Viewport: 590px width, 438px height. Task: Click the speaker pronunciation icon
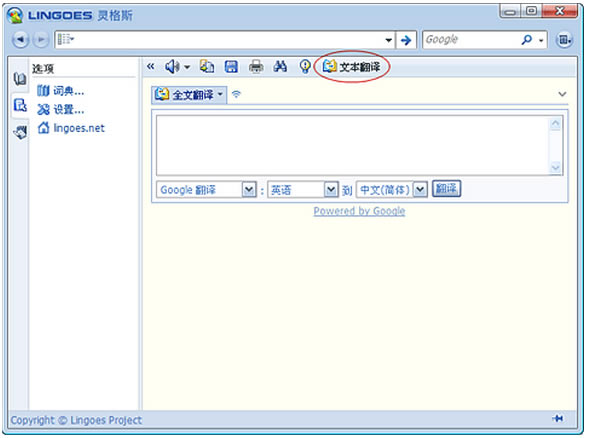click(172, 67)
